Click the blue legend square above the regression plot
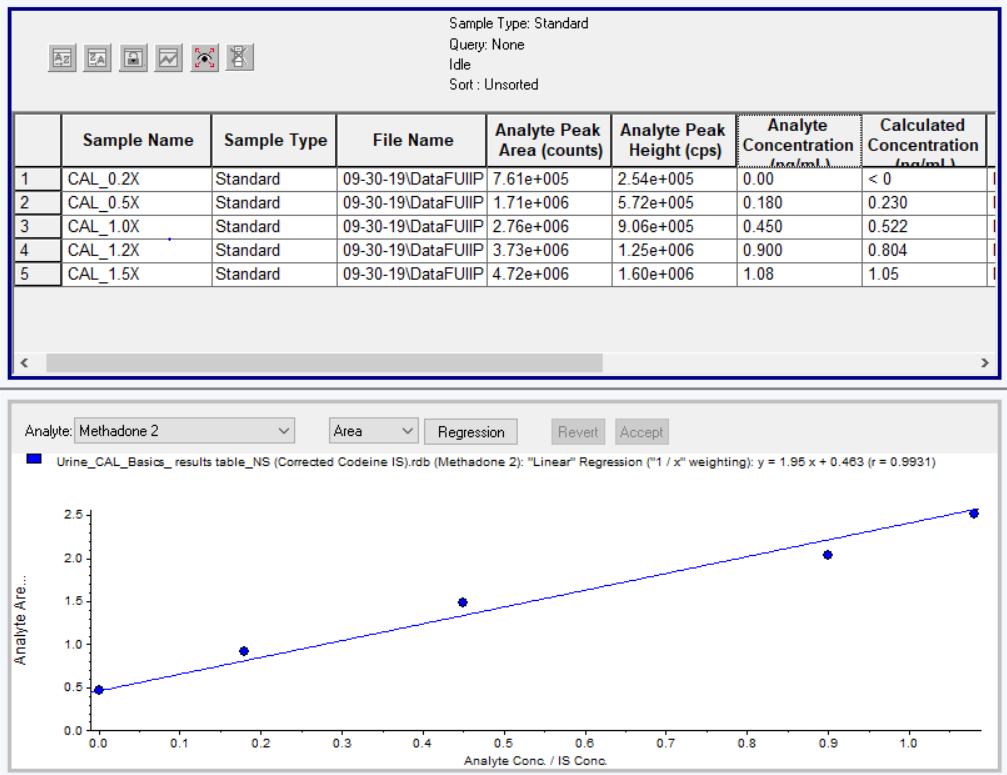Screen dimensions: 1007x775 34,460
